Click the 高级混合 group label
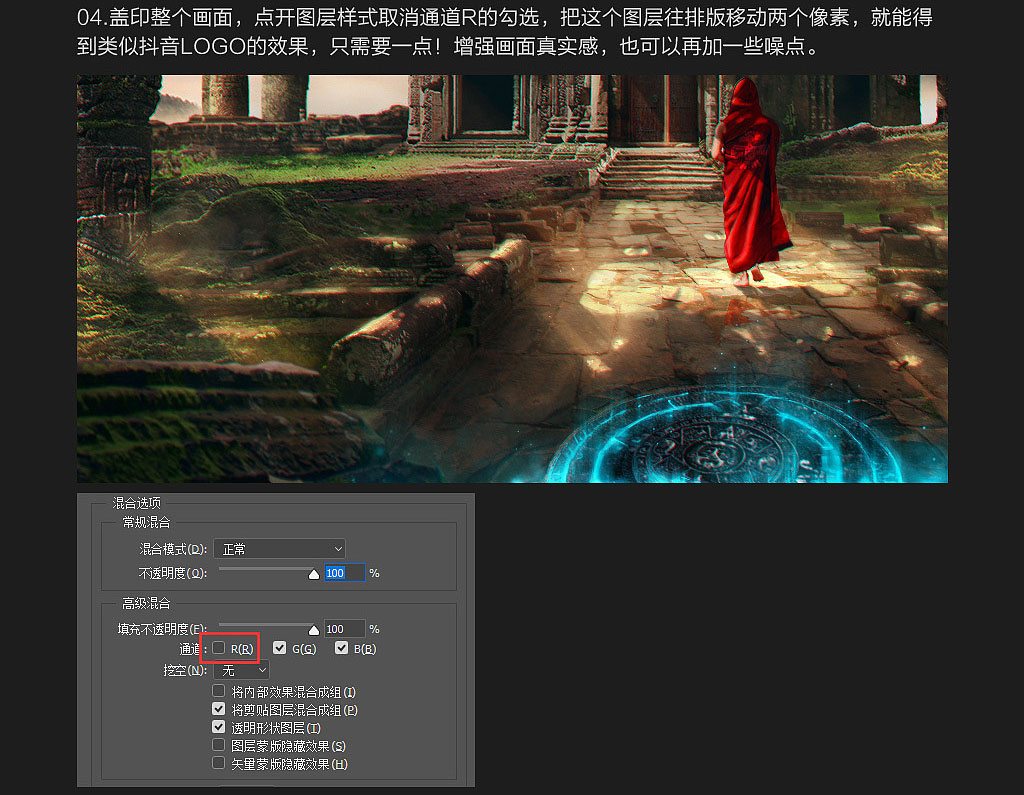1024x795 pixels. point(146,603)
